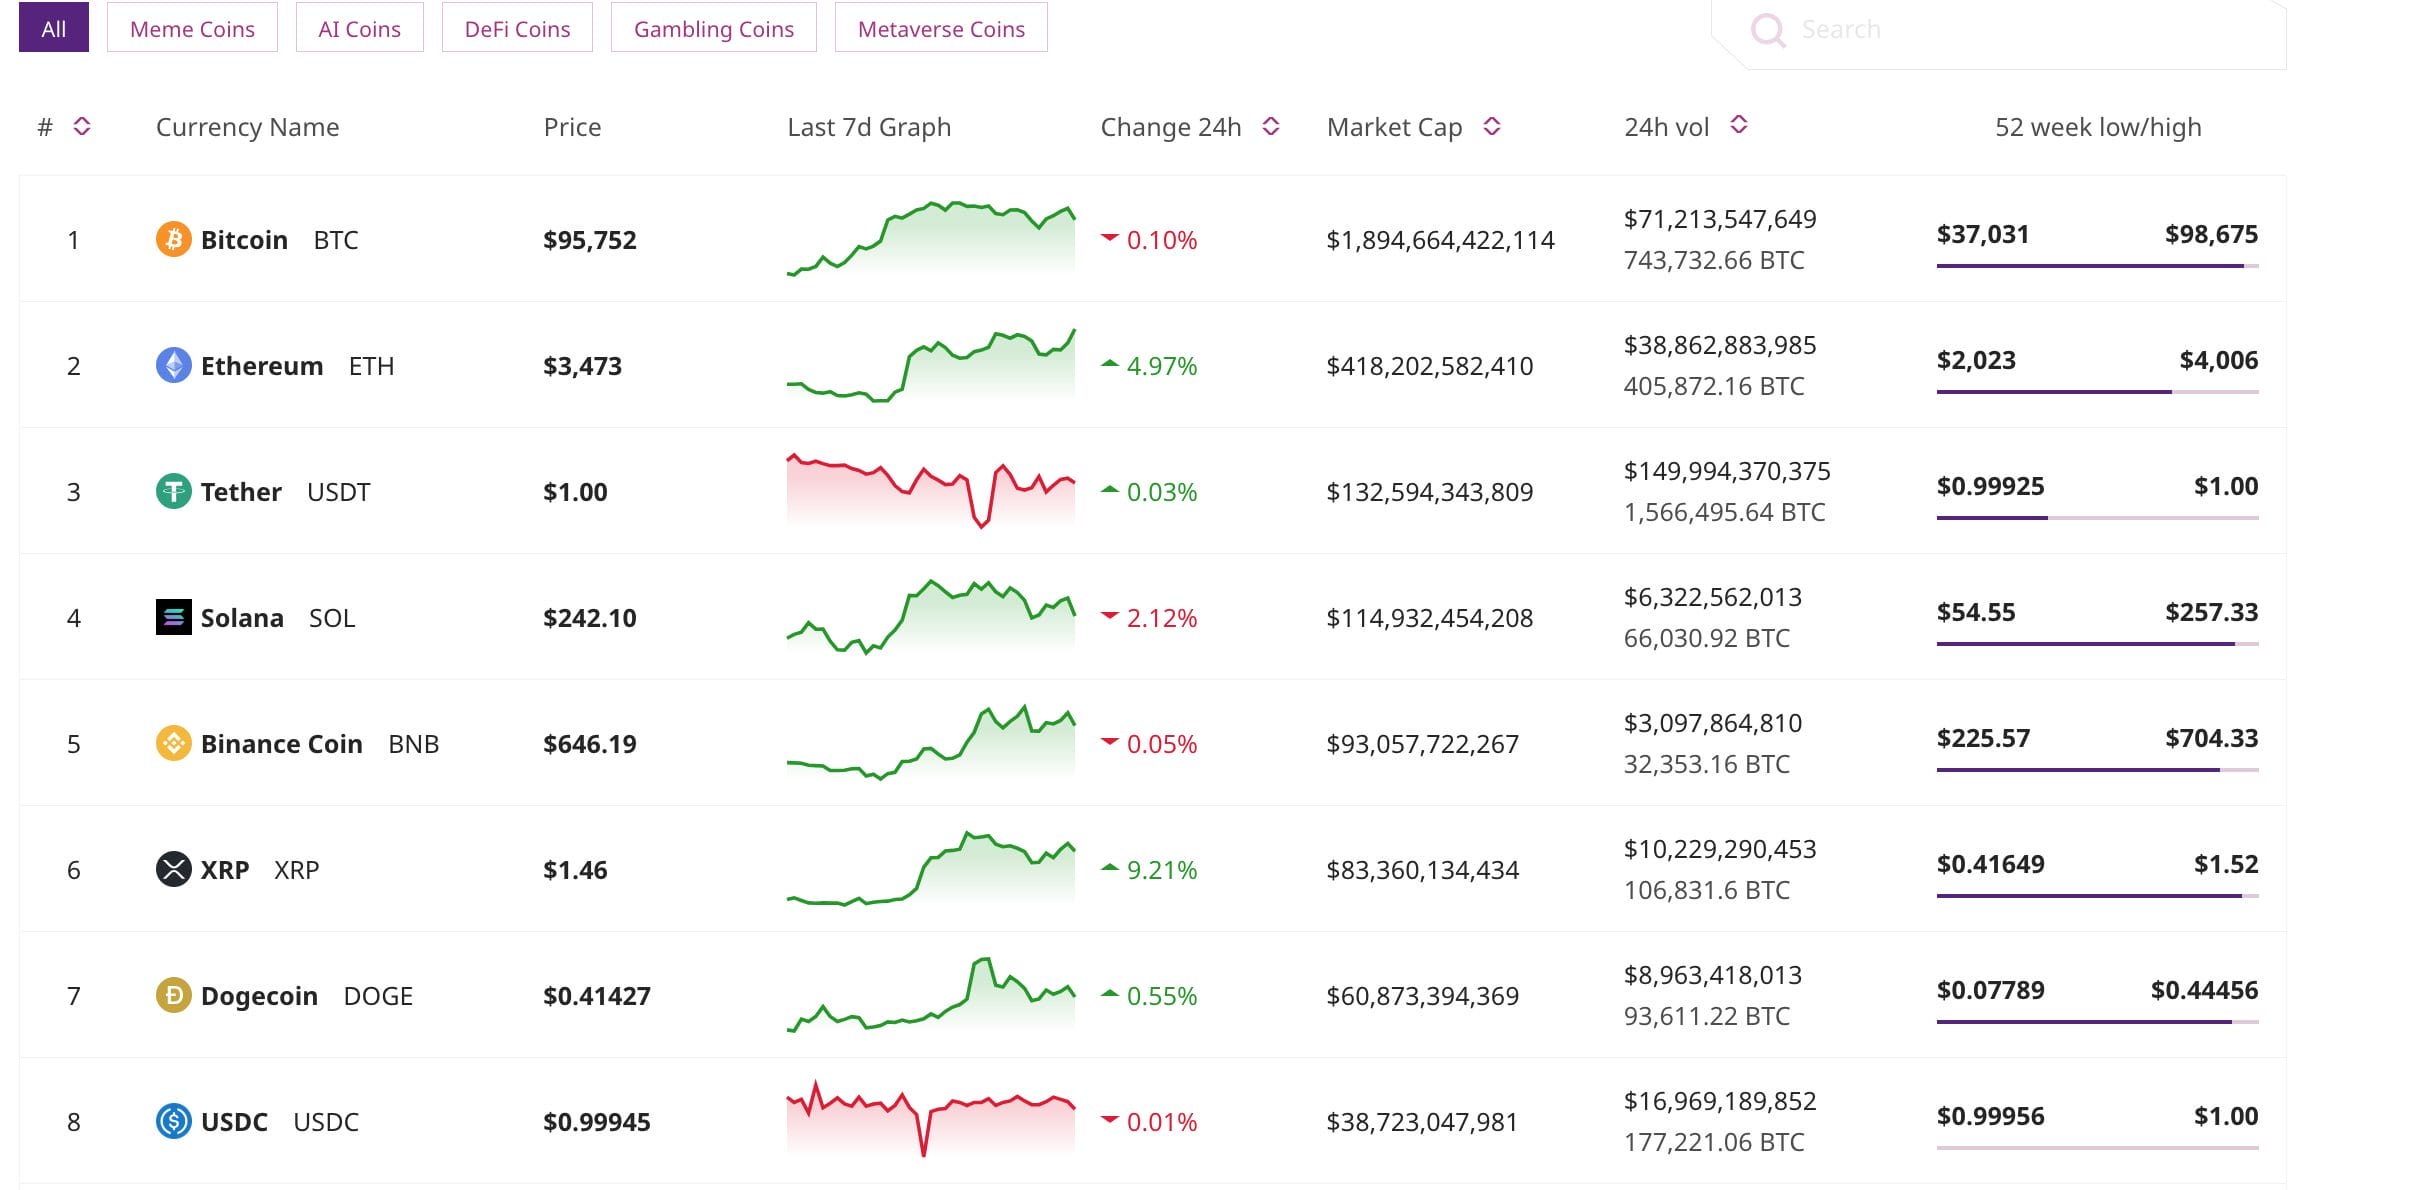The width and height of the screenshot is (2412, 1190).
Task: Click the search magnifier icon
Action: (x=1768, y=30)
